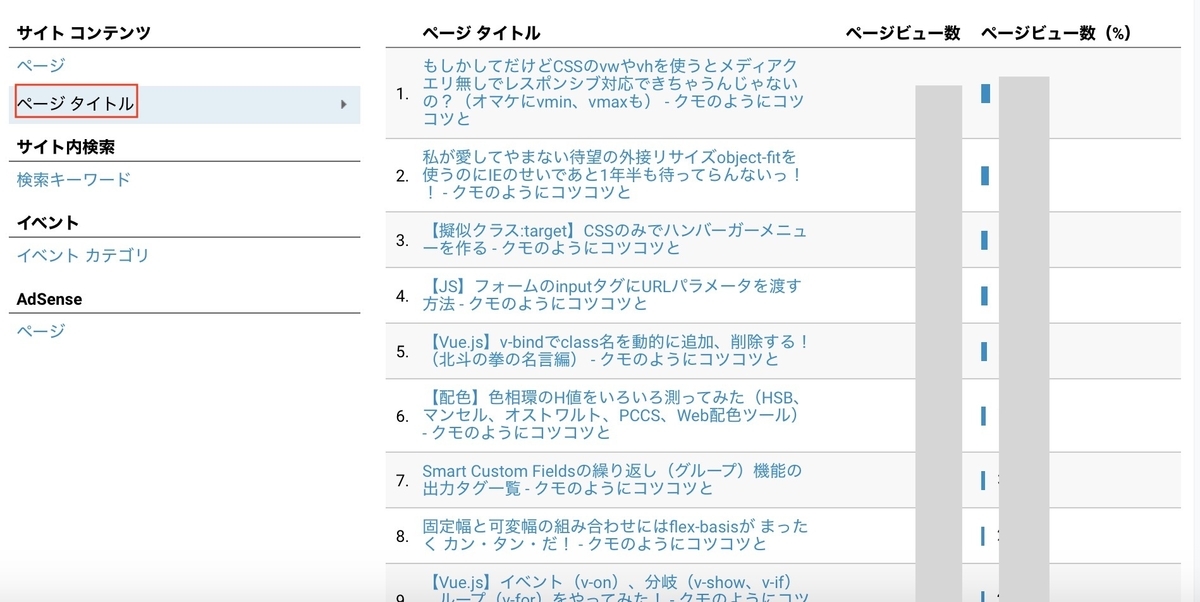Click the percentage bar for row 6
This screenshot has height=602, width=1200.
[984, 416]
